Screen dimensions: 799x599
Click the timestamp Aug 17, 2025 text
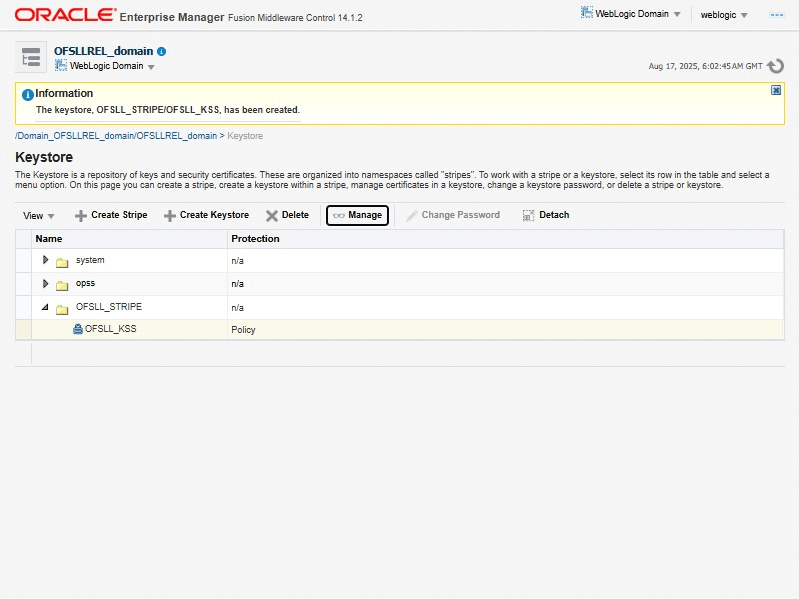point(705,66)
